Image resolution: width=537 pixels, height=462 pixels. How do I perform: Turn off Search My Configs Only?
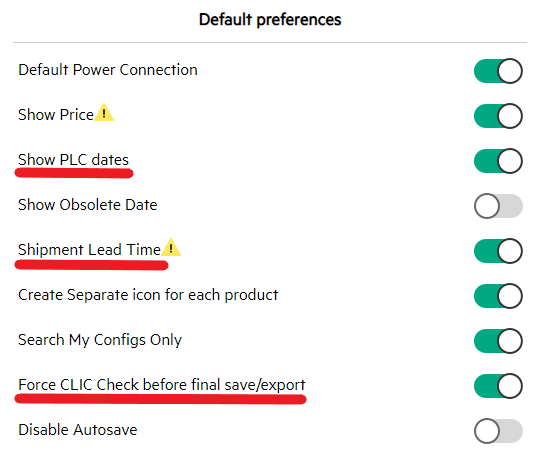498,341
